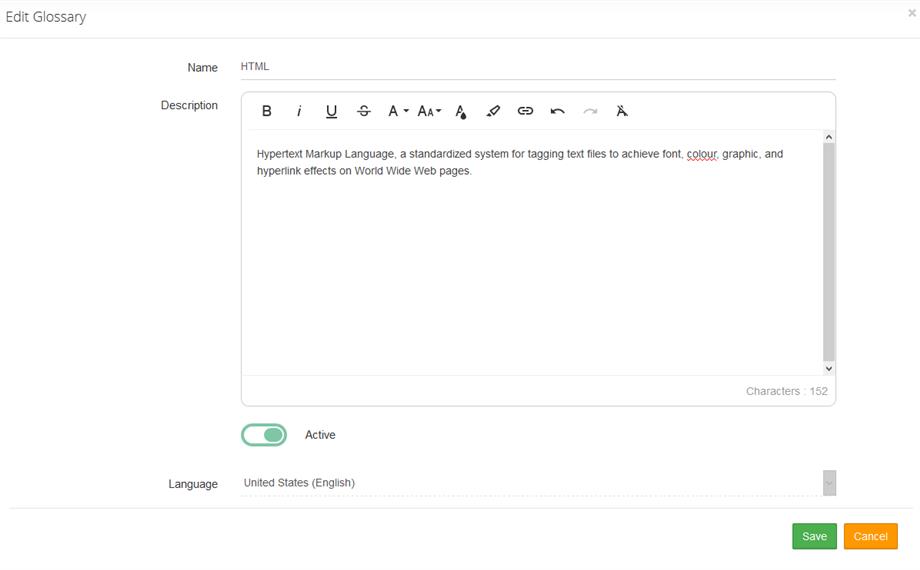Click the Name field containing HTML
Viewport: 920px width, 570px height.
pos(537,67)
